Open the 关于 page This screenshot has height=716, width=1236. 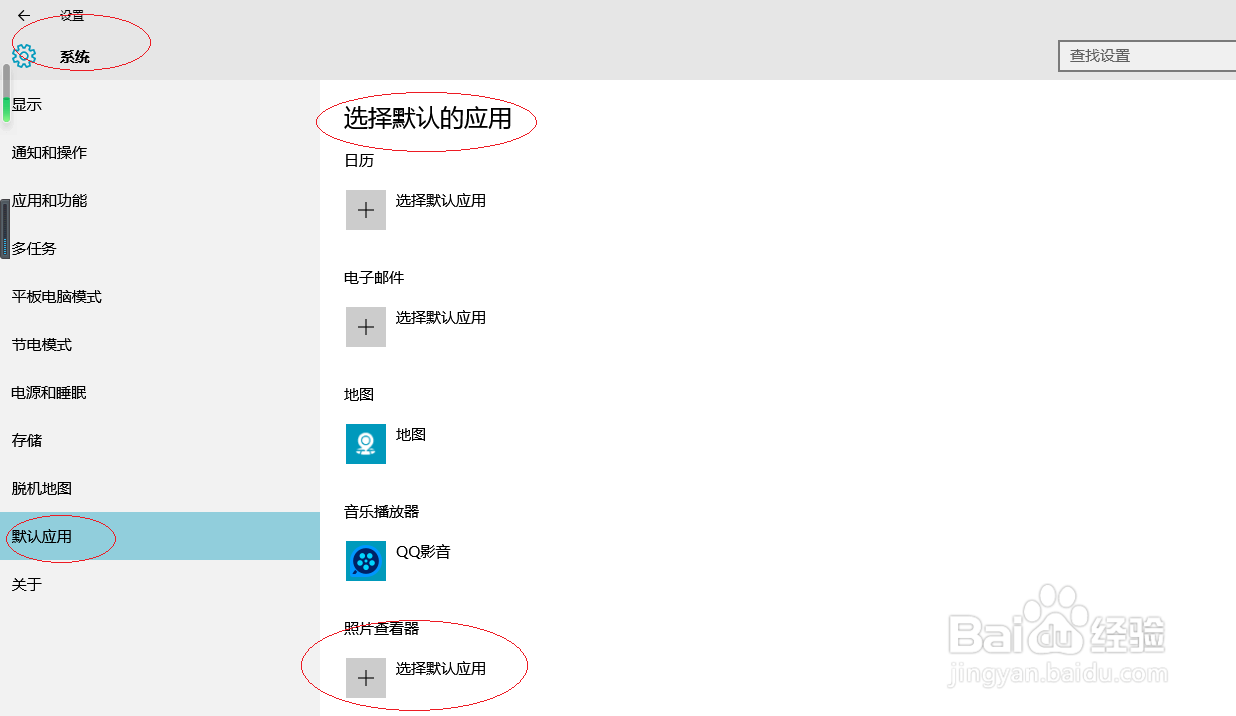[x=26, y=584]
